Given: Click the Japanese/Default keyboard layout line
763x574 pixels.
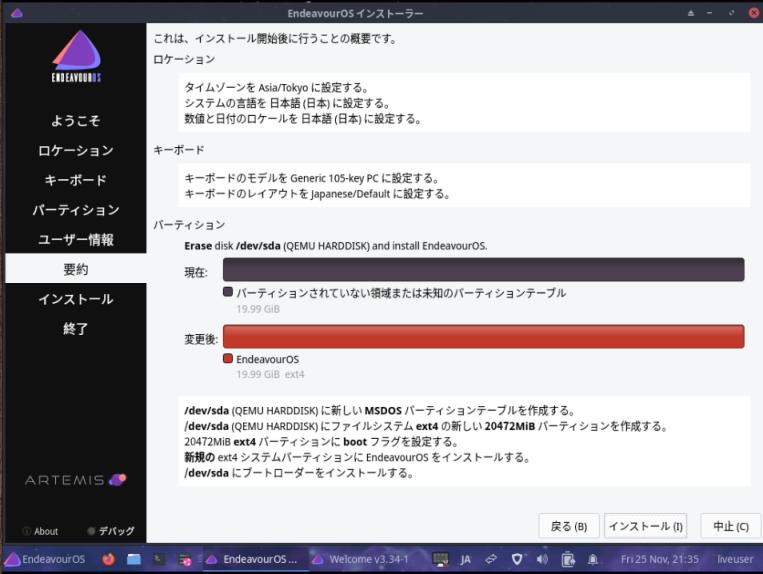Looking at the screenshot, I should point(317,194).
